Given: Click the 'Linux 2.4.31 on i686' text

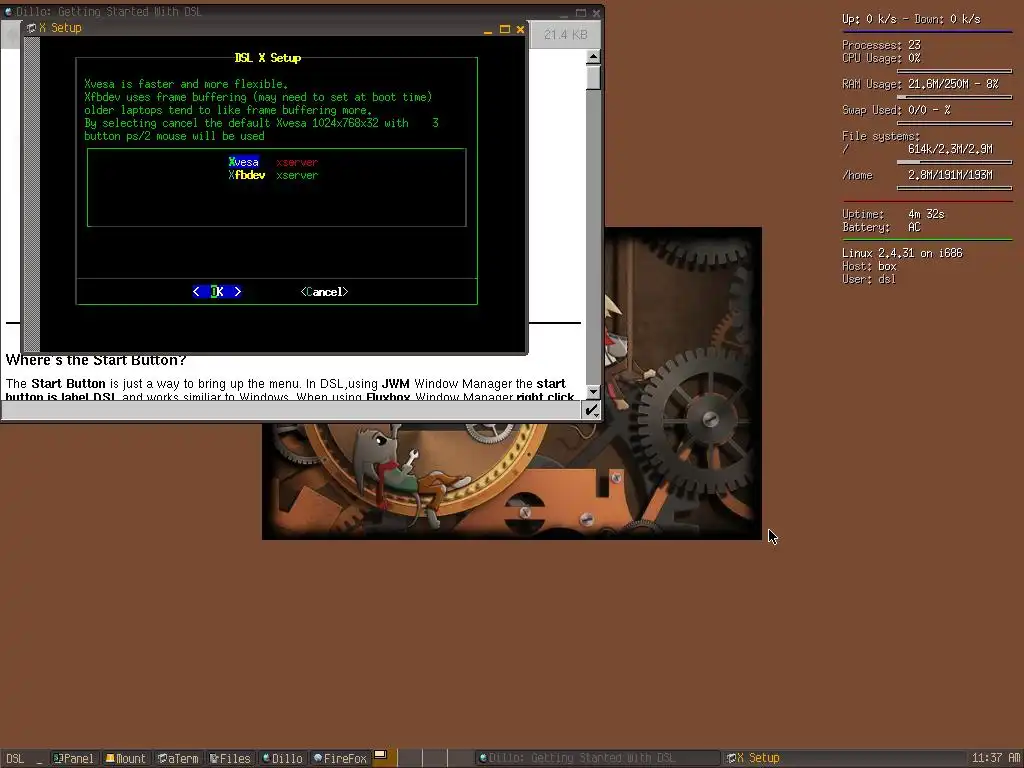Looking at the screenshot, I should (902, 253).
